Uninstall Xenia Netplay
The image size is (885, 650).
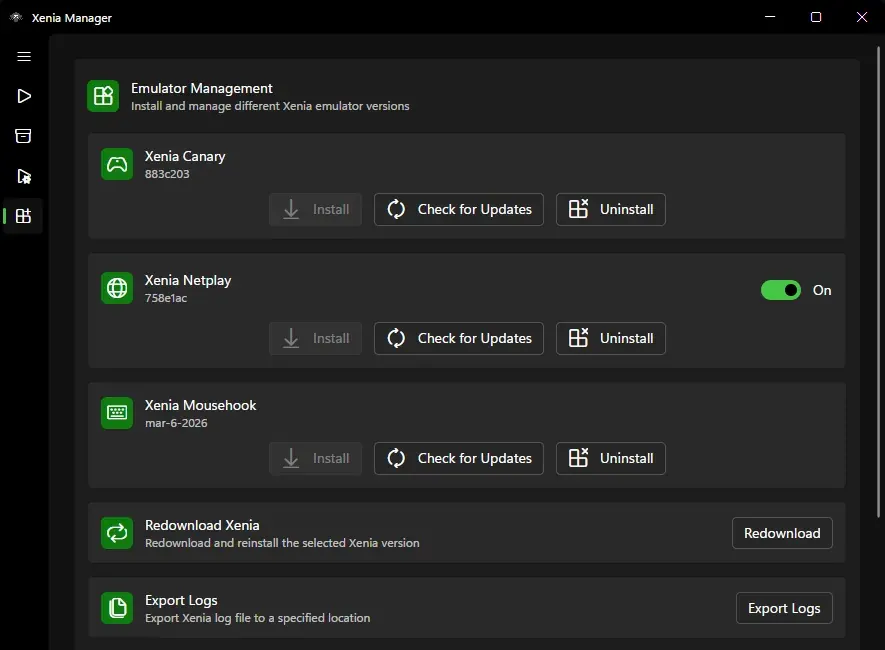click(x=611, y=339)
